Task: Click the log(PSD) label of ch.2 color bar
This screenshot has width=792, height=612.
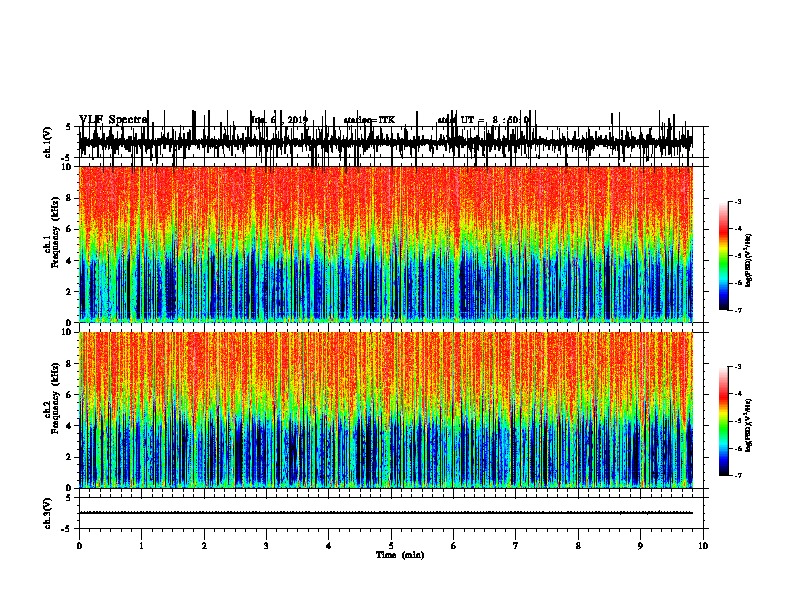Action: point(749,425)
